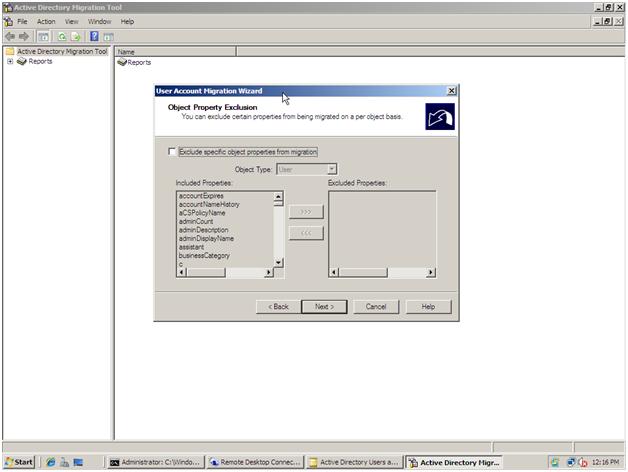
Task: Click the Help button in the wizard
Action: pos(428,307)
